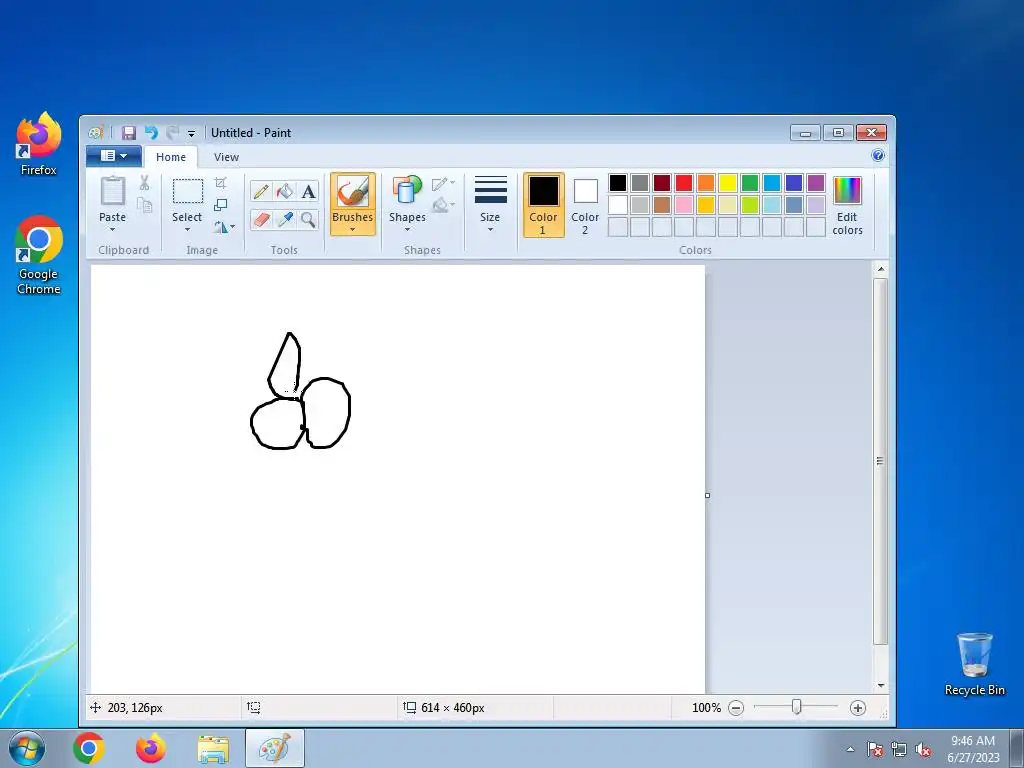
Task: Click Paint application icon in title bar
Action: 96,133
